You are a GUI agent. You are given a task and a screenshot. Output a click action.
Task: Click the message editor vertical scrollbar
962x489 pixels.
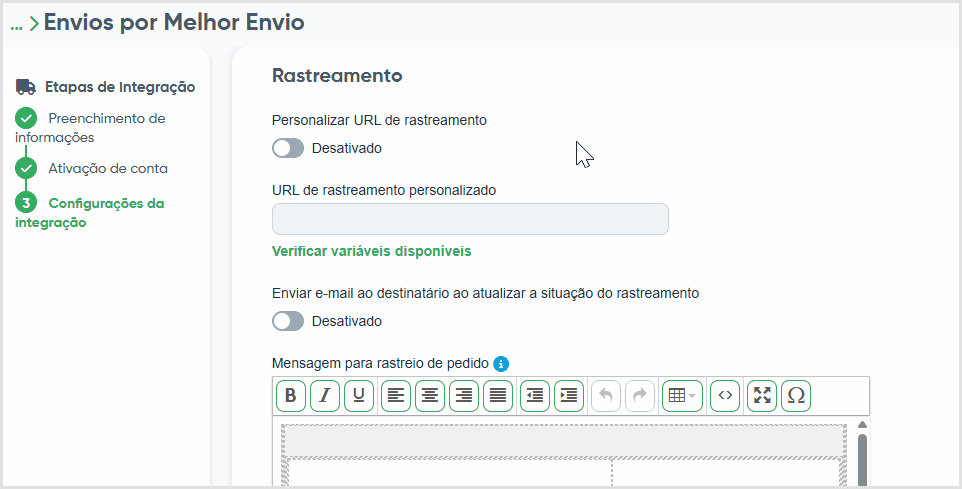(x=862, y=460)
